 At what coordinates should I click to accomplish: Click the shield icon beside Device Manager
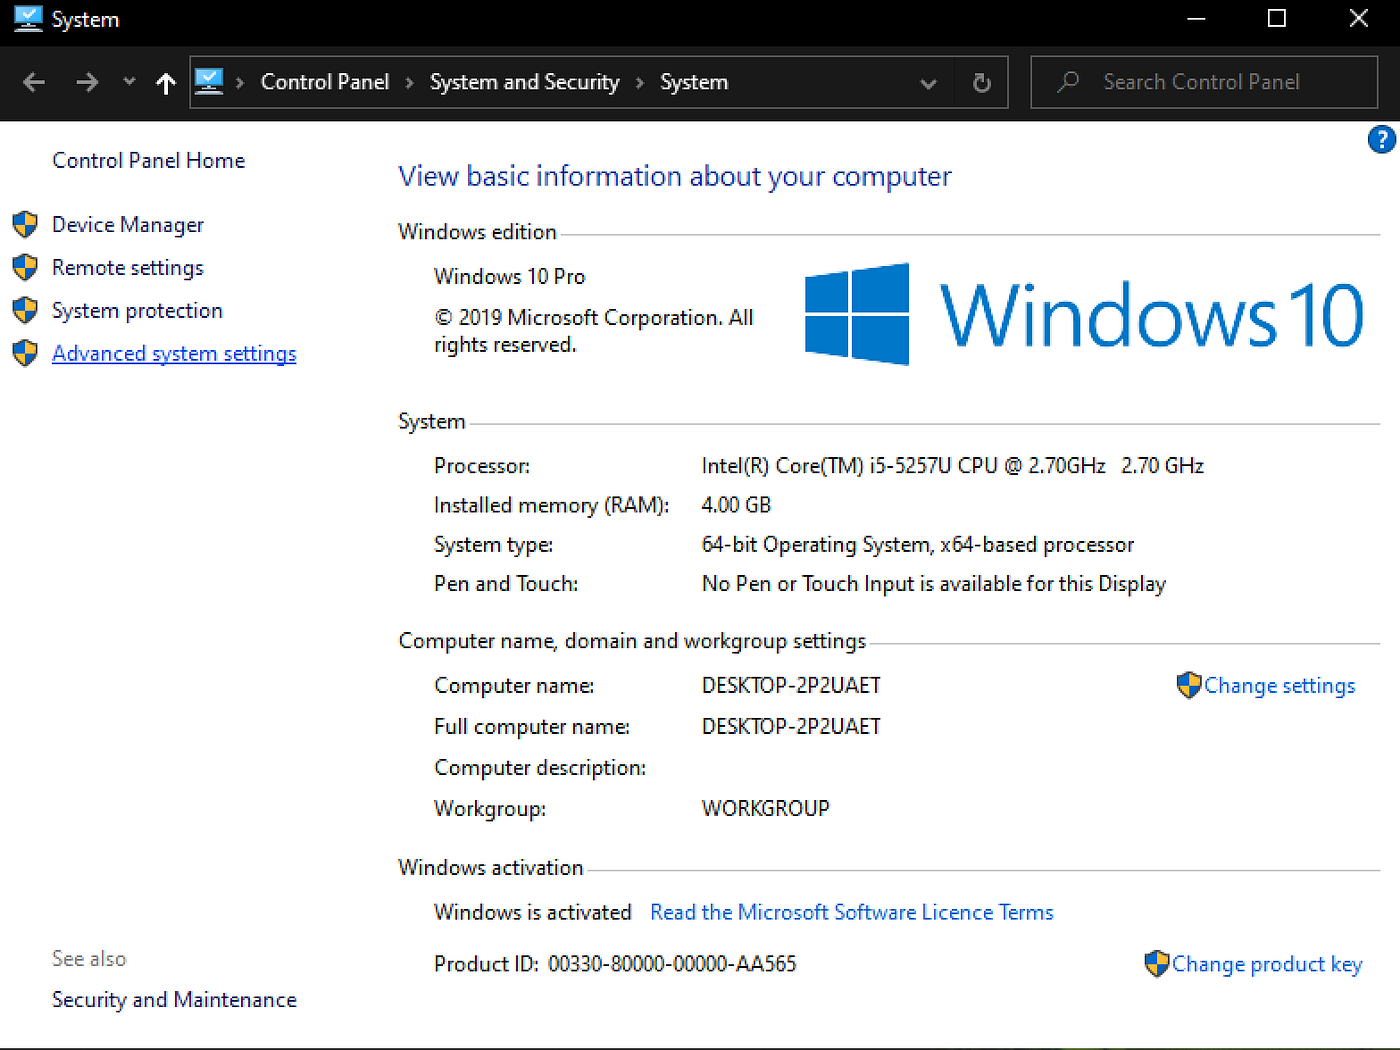coord(25,225)
